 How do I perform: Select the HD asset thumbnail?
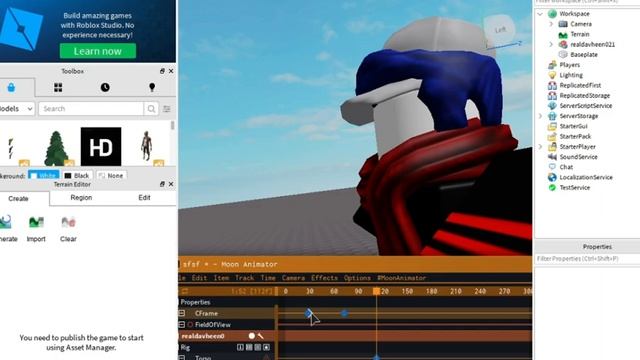pyautogui.click(x=101, y=147)
